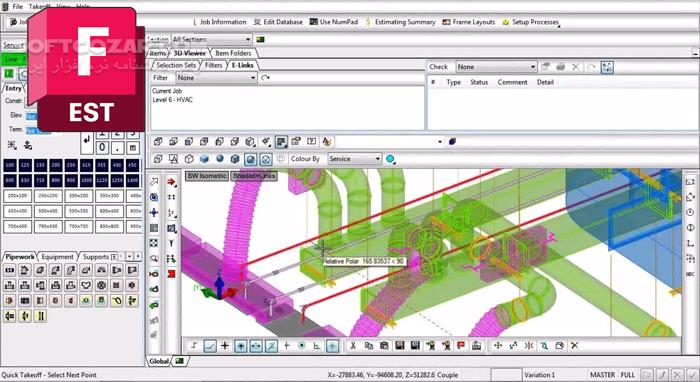
Task: Open the Colour By Service dropdown
Action: (x=354, y=159)
